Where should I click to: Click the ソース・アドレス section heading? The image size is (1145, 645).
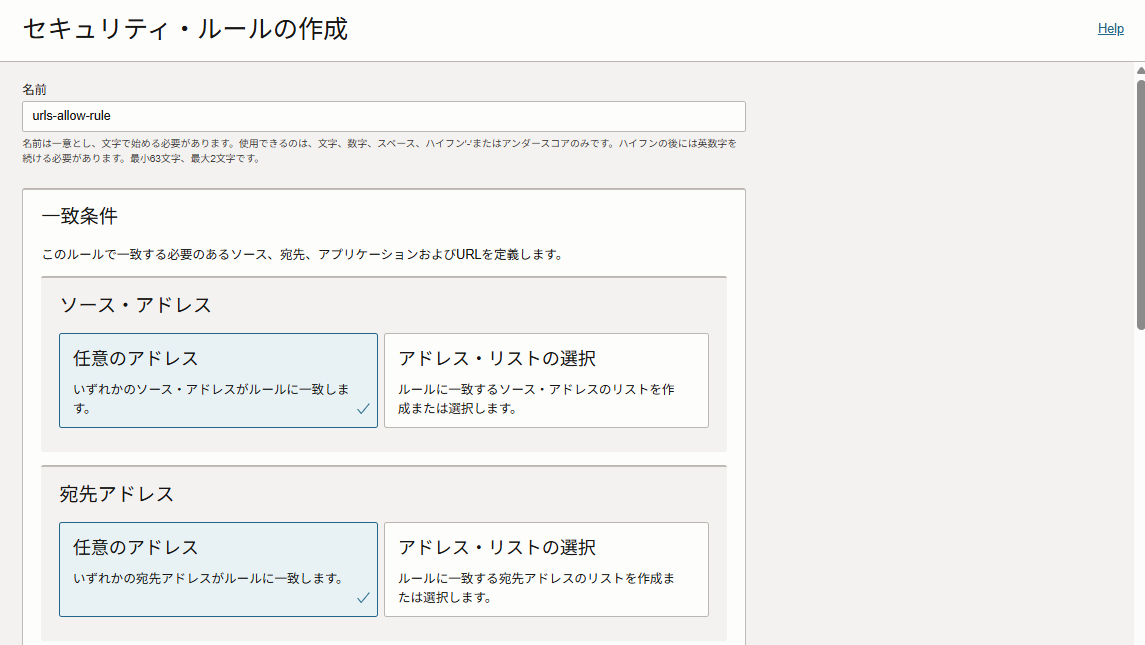pos(136,305)
